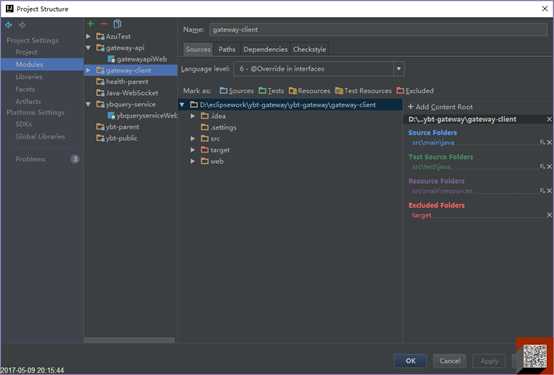The width and height of the screenshot is (554, 375).
Task: Open Global Libraries in the sidebar
Action: (40, 136)
